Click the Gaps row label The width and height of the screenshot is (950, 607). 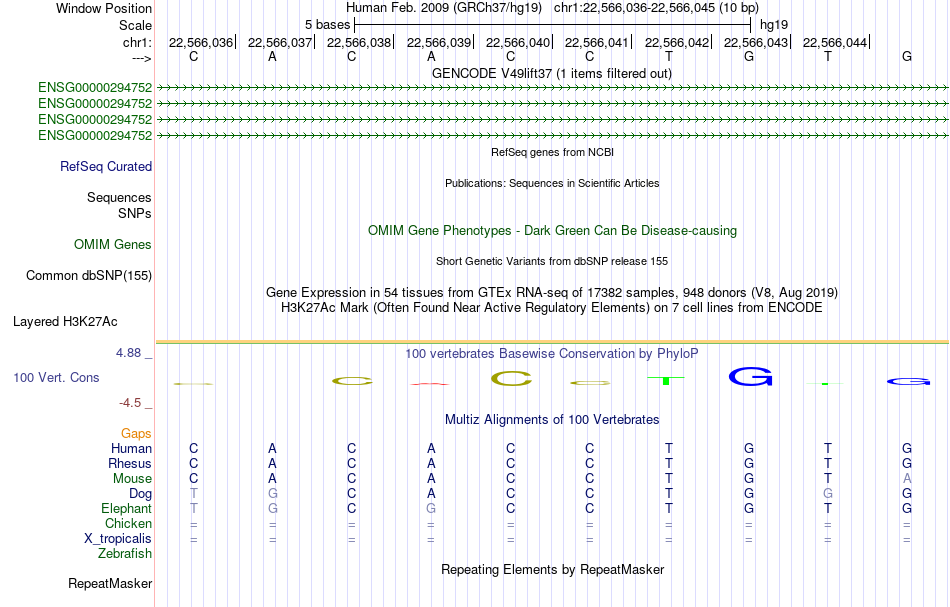pos(136,433)
